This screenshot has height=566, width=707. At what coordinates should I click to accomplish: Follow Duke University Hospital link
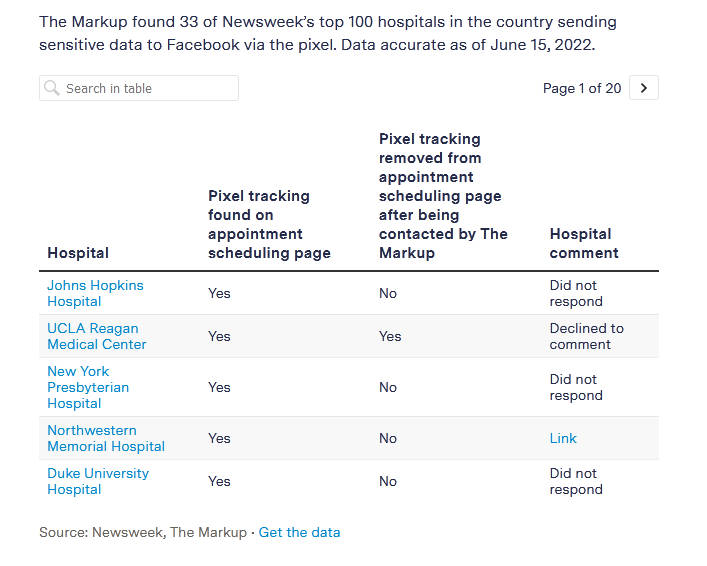97,481
